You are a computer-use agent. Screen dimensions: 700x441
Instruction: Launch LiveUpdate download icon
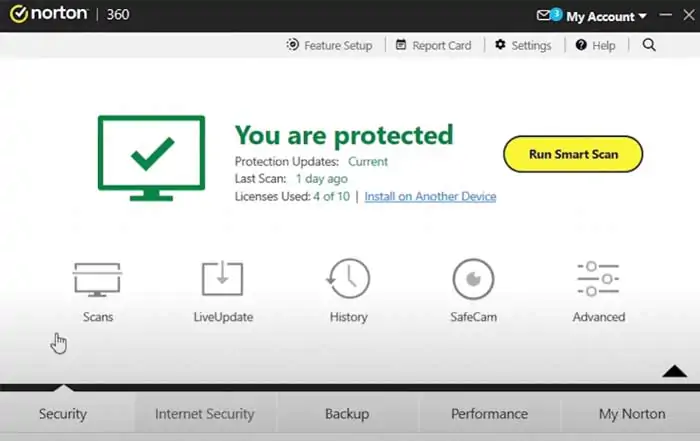[x=222, y=279]
